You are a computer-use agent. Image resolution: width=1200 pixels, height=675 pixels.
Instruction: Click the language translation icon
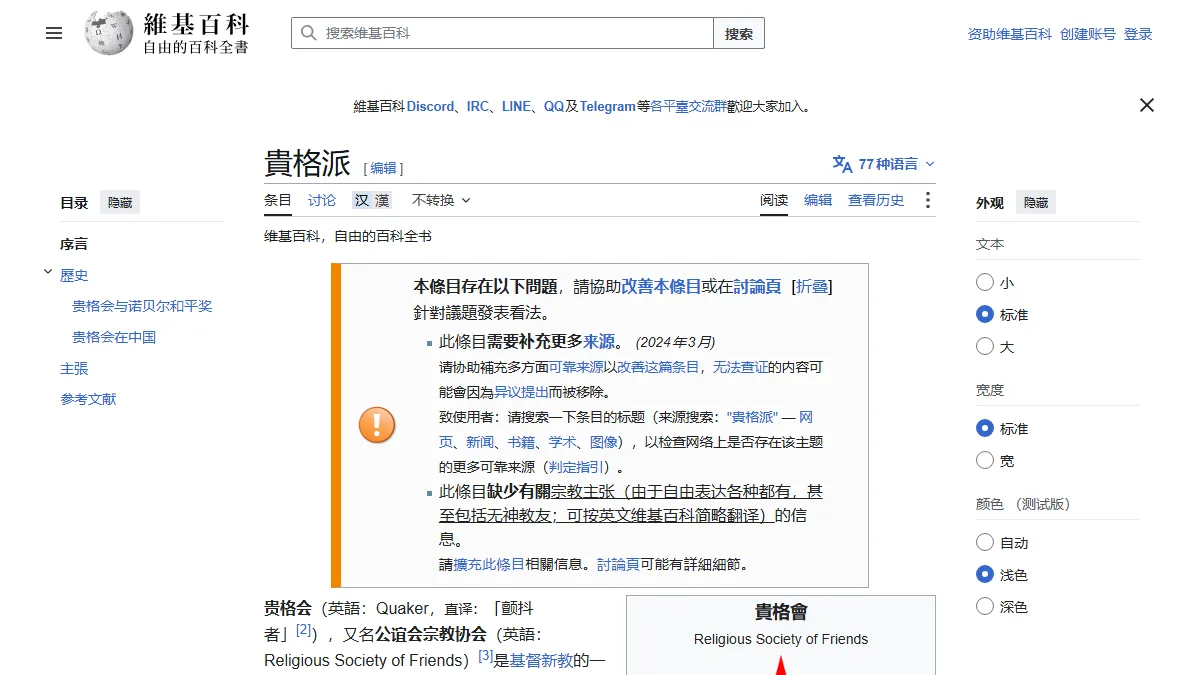pyautogui.click(x=842, y=164)
